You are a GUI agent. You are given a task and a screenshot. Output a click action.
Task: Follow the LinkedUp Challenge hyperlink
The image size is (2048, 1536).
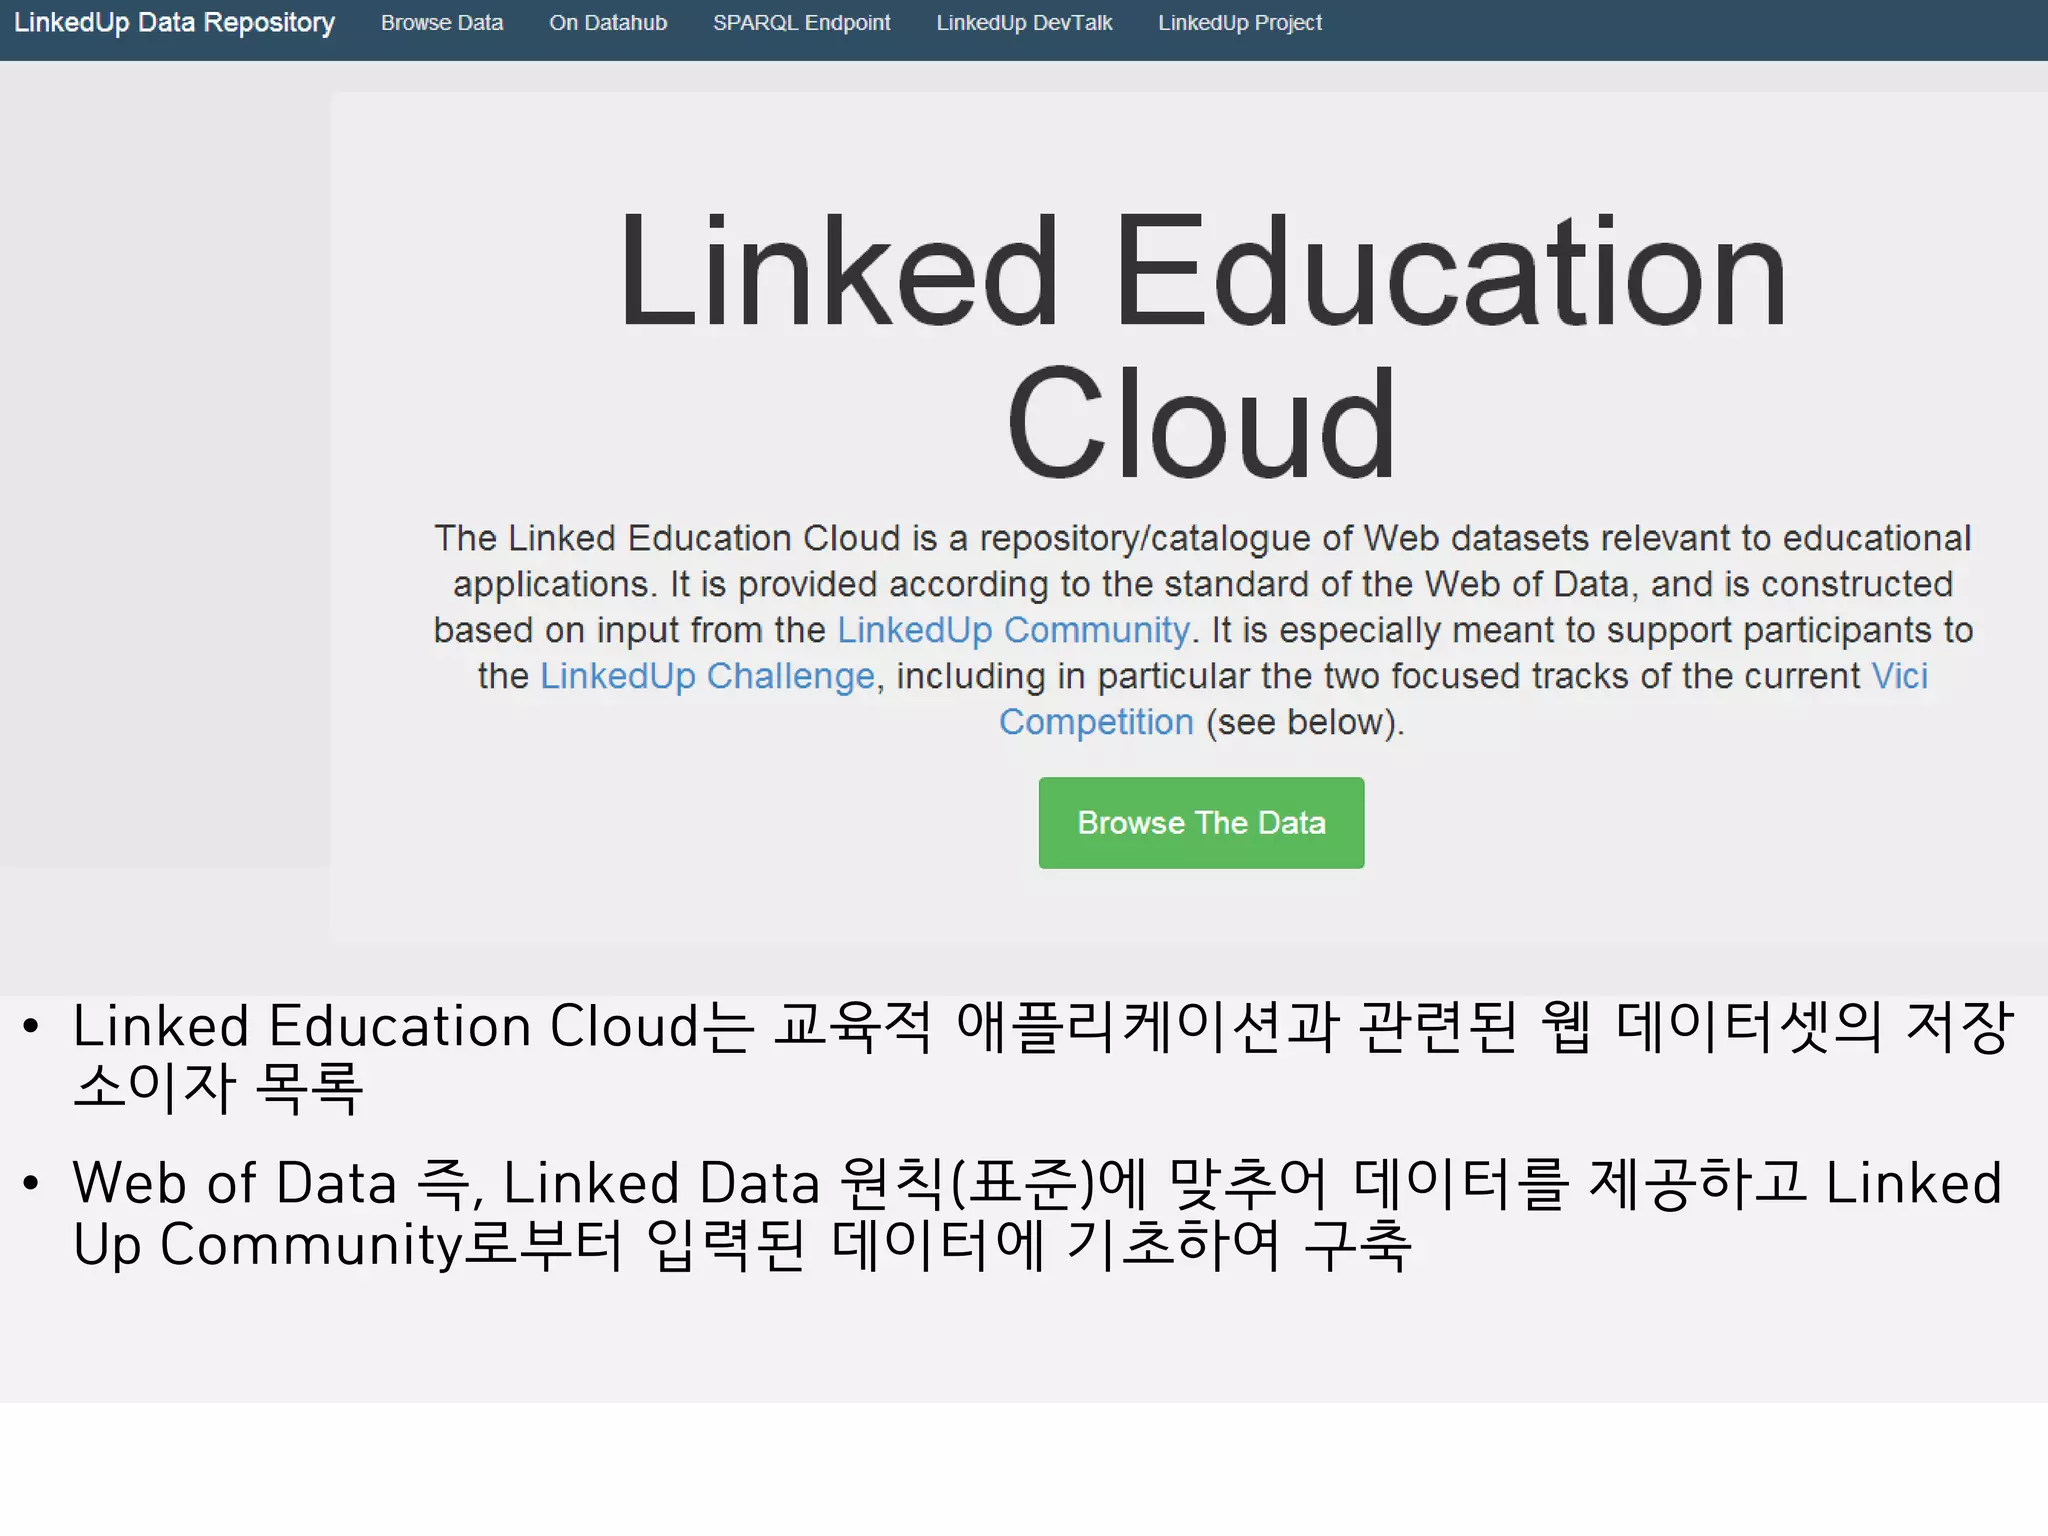708,676
